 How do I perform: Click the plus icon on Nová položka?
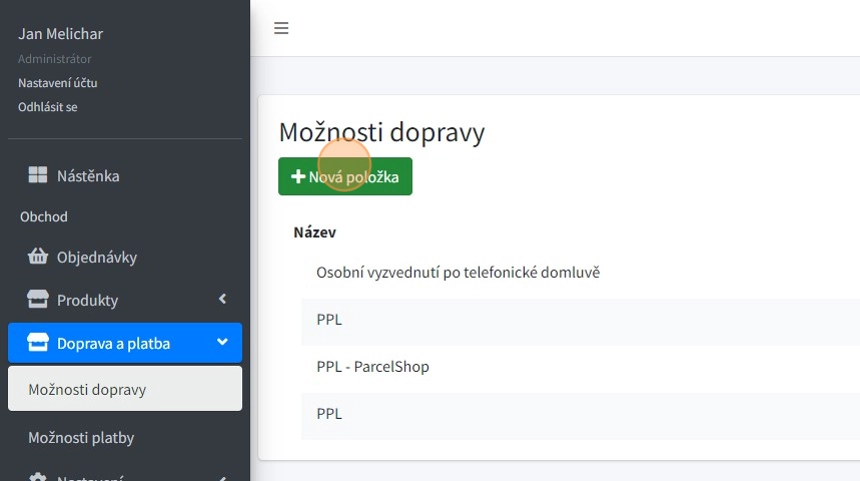pyautogui.click(x=297, y=177)
